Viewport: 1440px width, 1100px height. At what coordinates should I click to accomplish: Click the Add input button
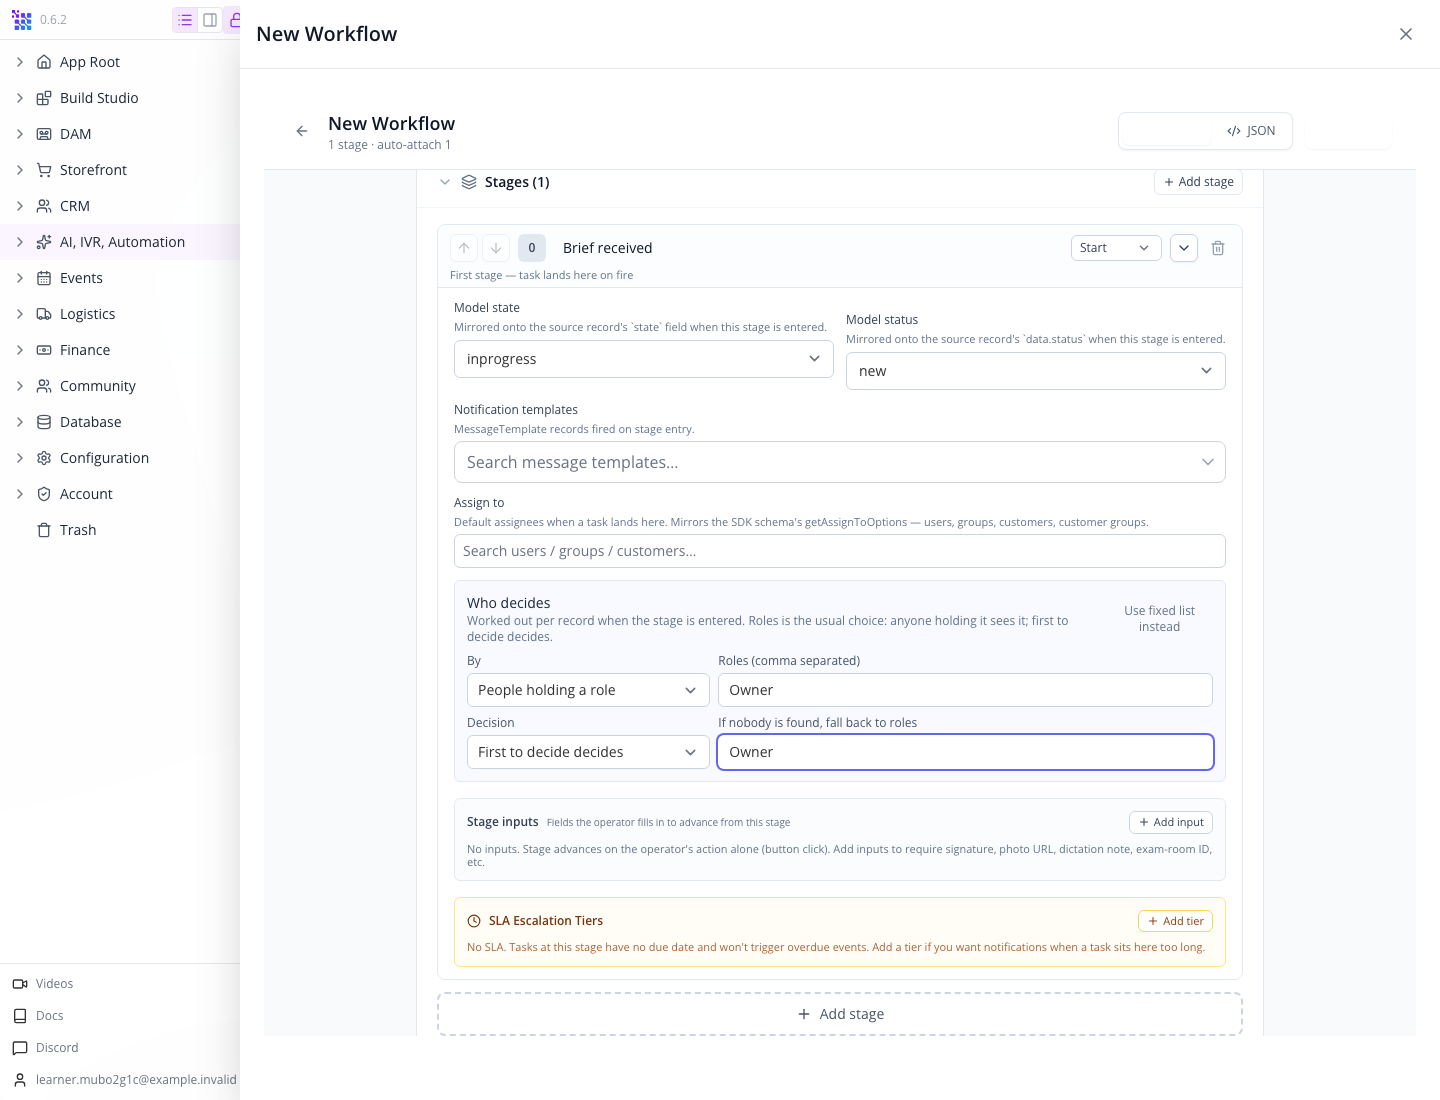point(1171,822)
